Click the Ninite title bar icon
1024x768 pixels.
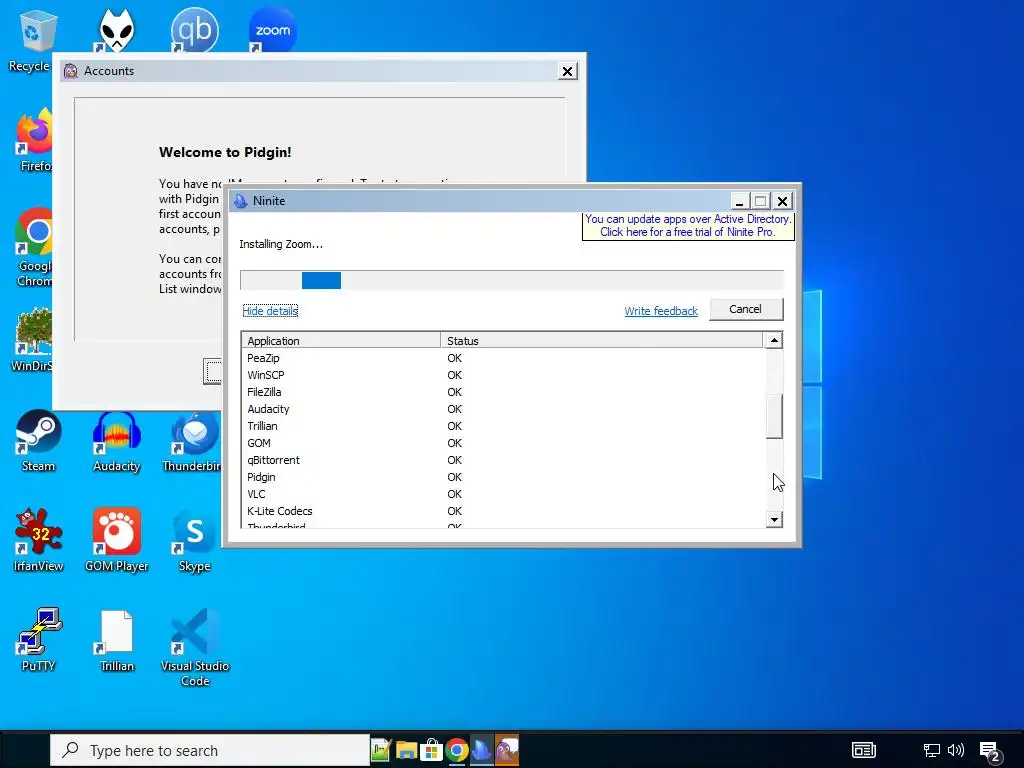[241, 200]
